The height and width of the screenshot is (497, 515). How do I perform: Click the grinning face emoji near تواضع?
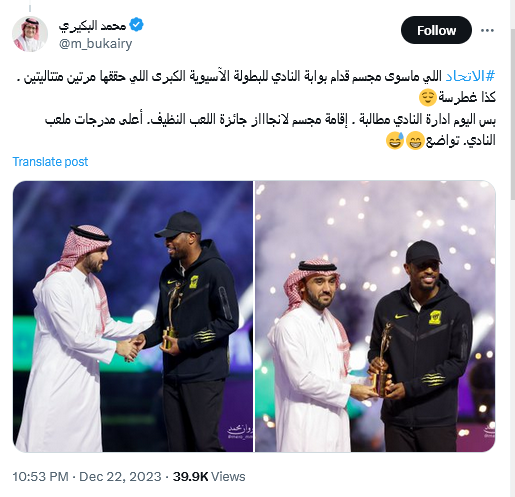point(415,141)
